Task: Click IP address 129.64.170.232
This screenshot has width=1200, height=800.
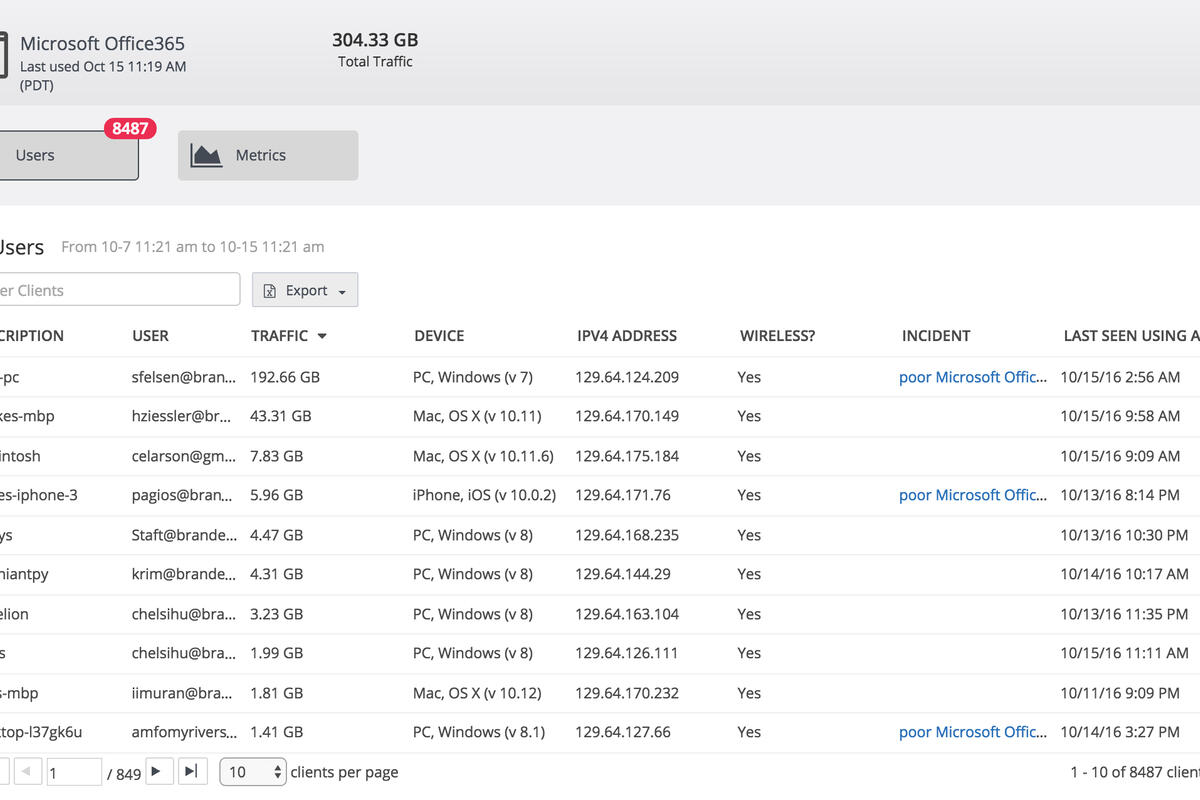Action: pos(627,693)
